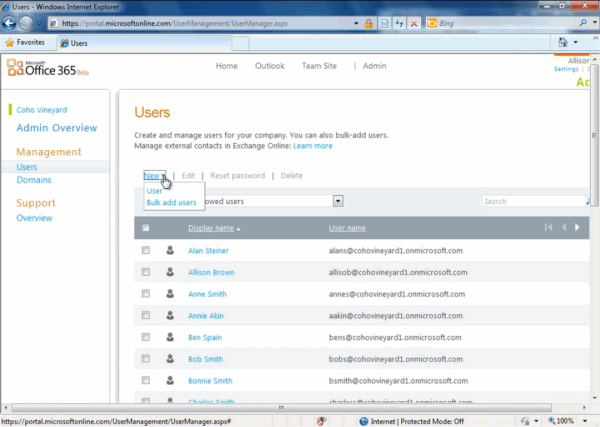Check the box for Bob Smith
Viewport: 600px width, 427px height.
point(145,359)
